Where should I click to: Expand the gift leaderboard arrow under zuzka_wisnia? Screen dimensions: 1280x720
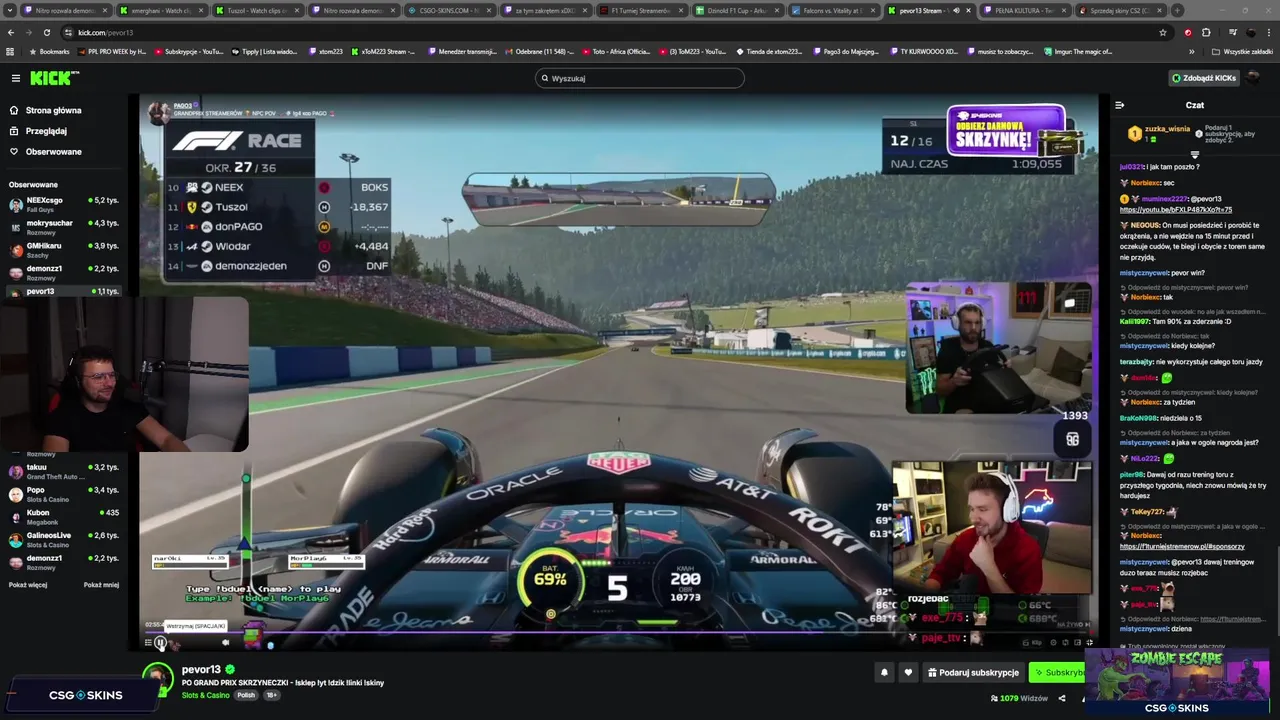(x=1194, y=155)
